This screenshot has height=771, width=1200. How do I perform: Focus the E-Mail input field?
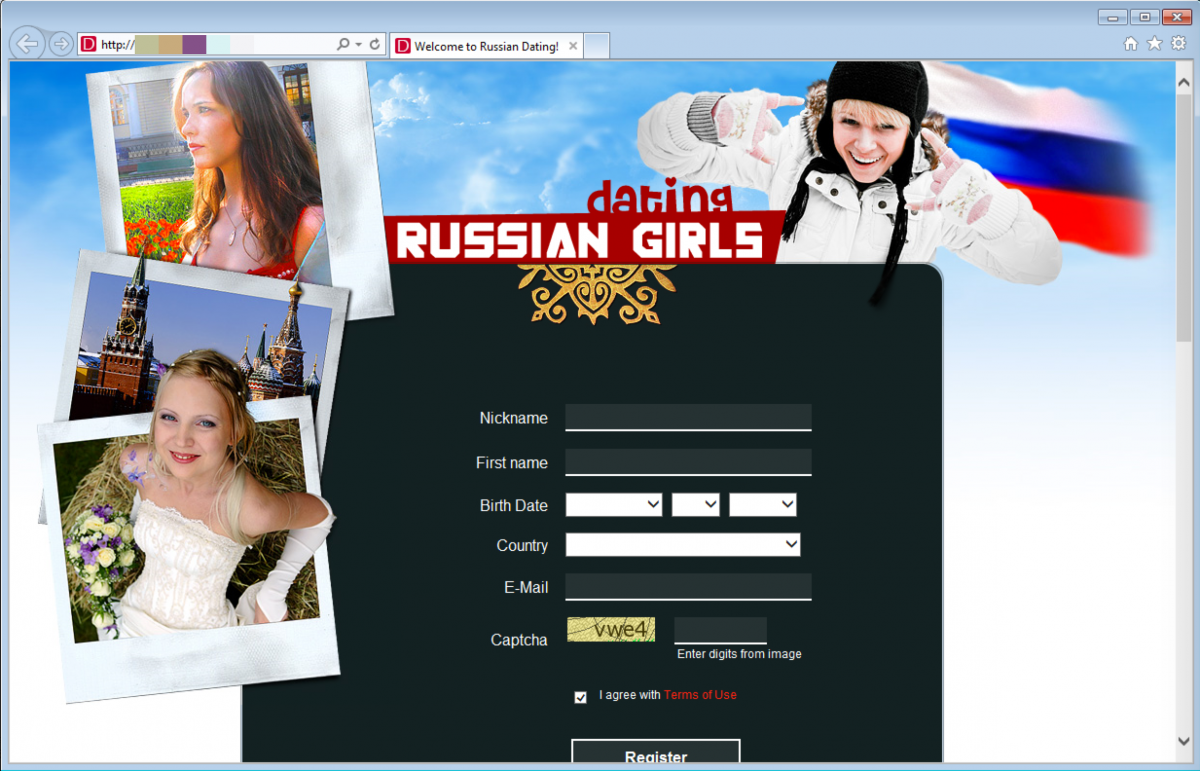pyautogui.click(x=688, y=587)
